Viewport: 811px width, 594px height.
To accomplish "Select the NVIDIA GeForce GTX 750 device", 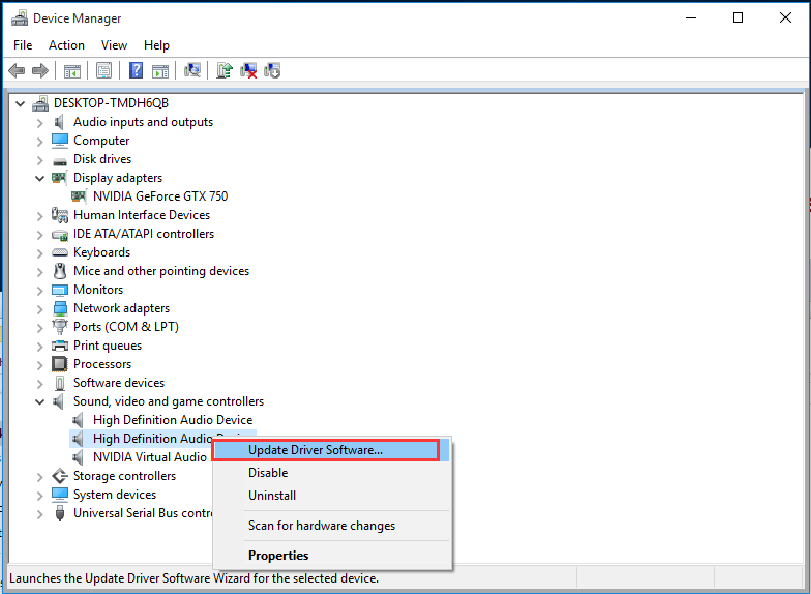I will (160, 196).
